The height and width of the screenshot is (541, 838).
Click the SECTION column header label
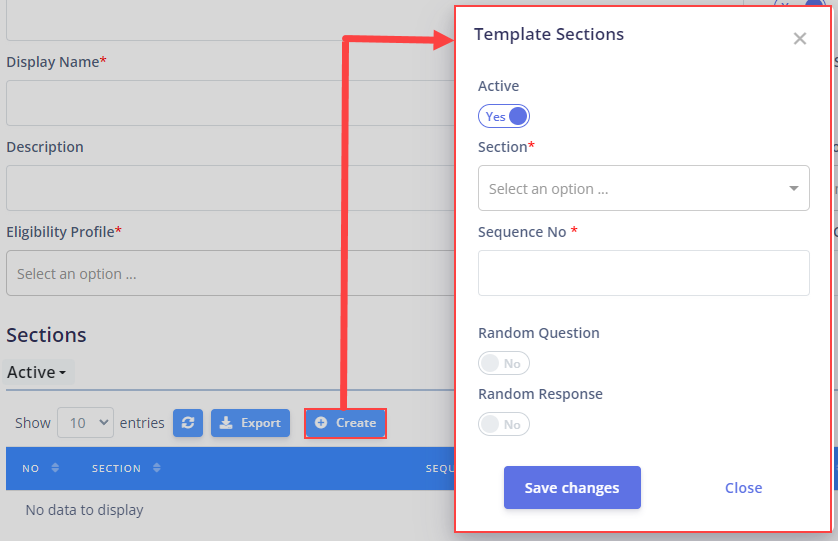click(x=116, y=468)
